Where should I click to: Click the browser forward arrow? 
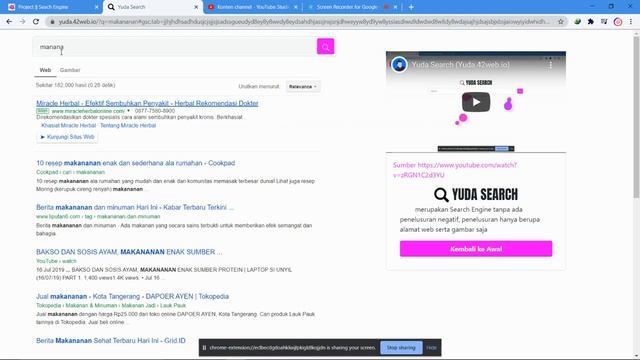click(22, 22)
